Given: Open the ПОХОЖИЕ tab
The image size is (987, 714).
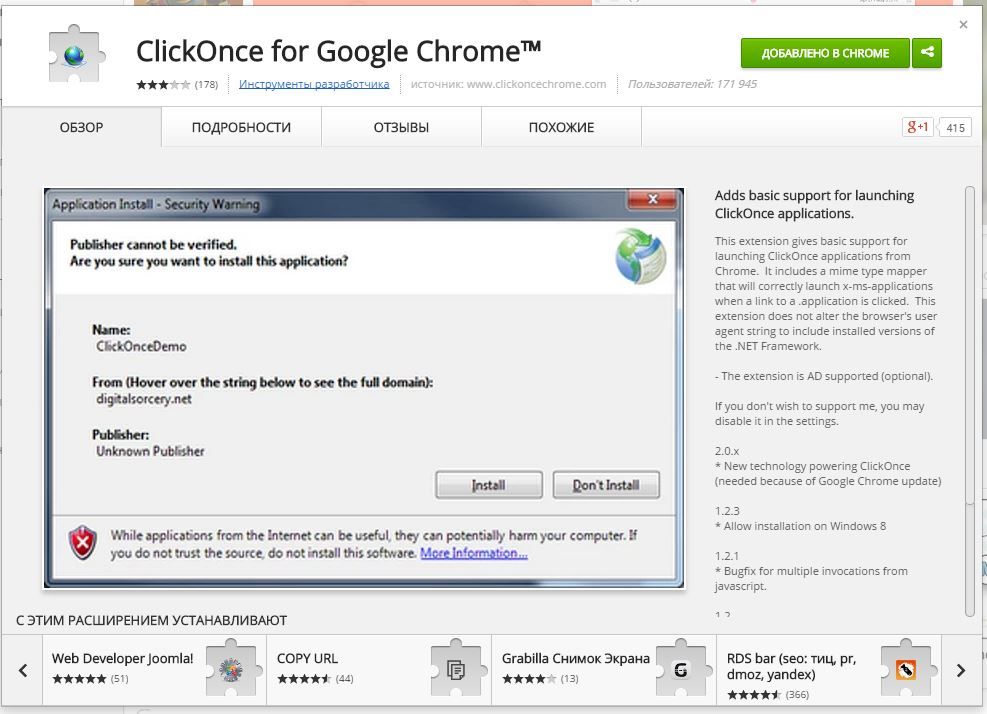Looking at the screenshot, I should (x=561, y=128).
